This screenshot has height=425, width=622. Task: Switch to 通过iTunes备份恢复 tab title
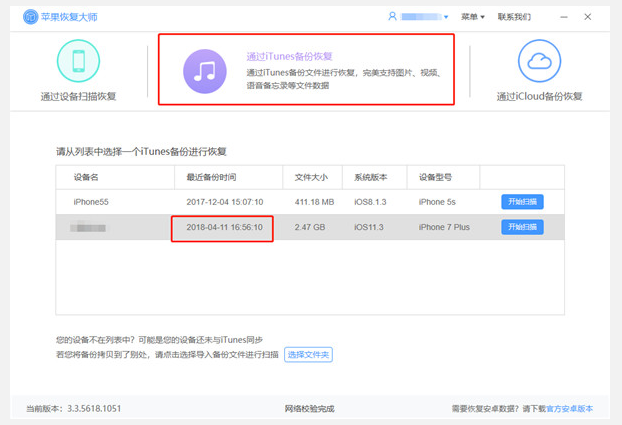click(289, 56)
